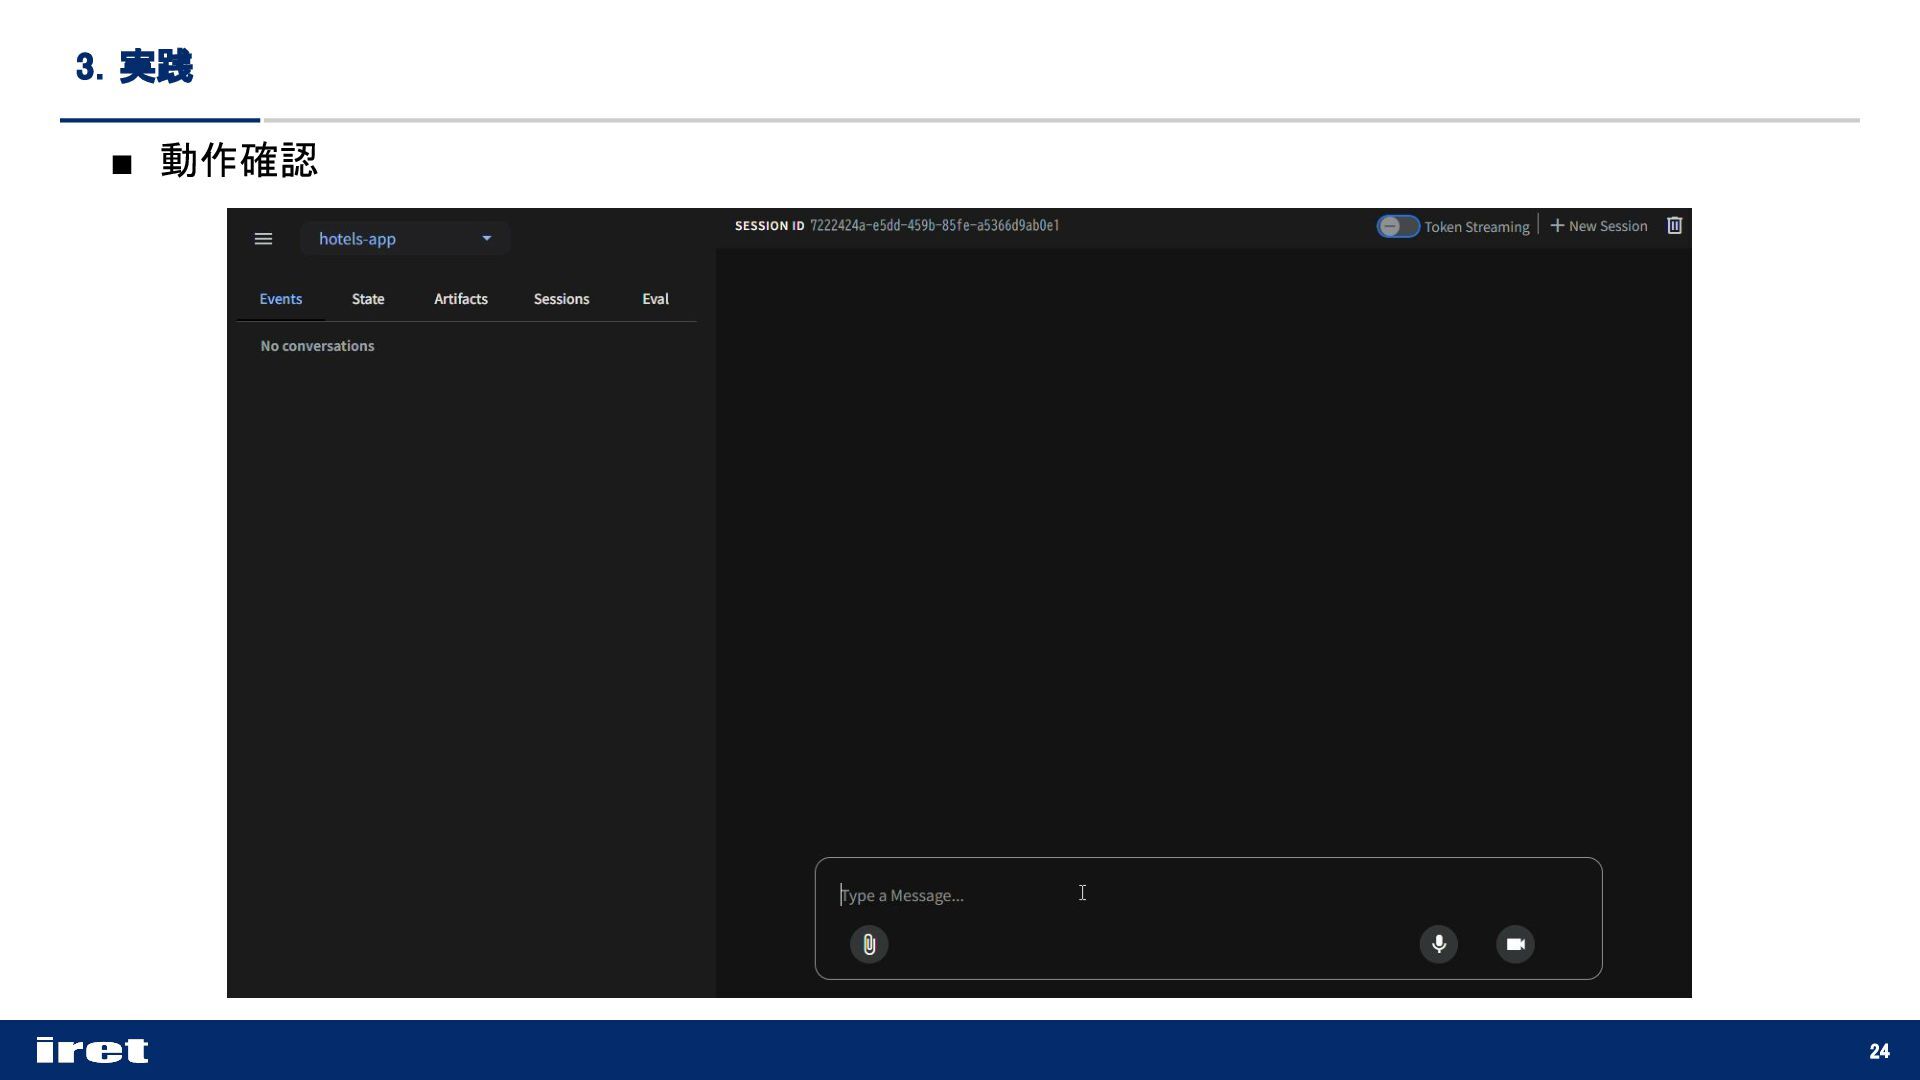Click the delete session trash icon

point(1675,226)
